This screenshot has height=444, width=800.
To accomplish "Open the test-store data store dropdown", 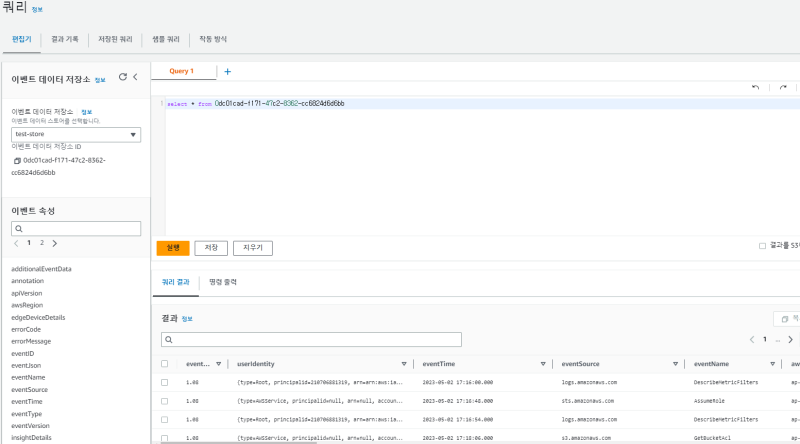I will [x=76, y=135].
